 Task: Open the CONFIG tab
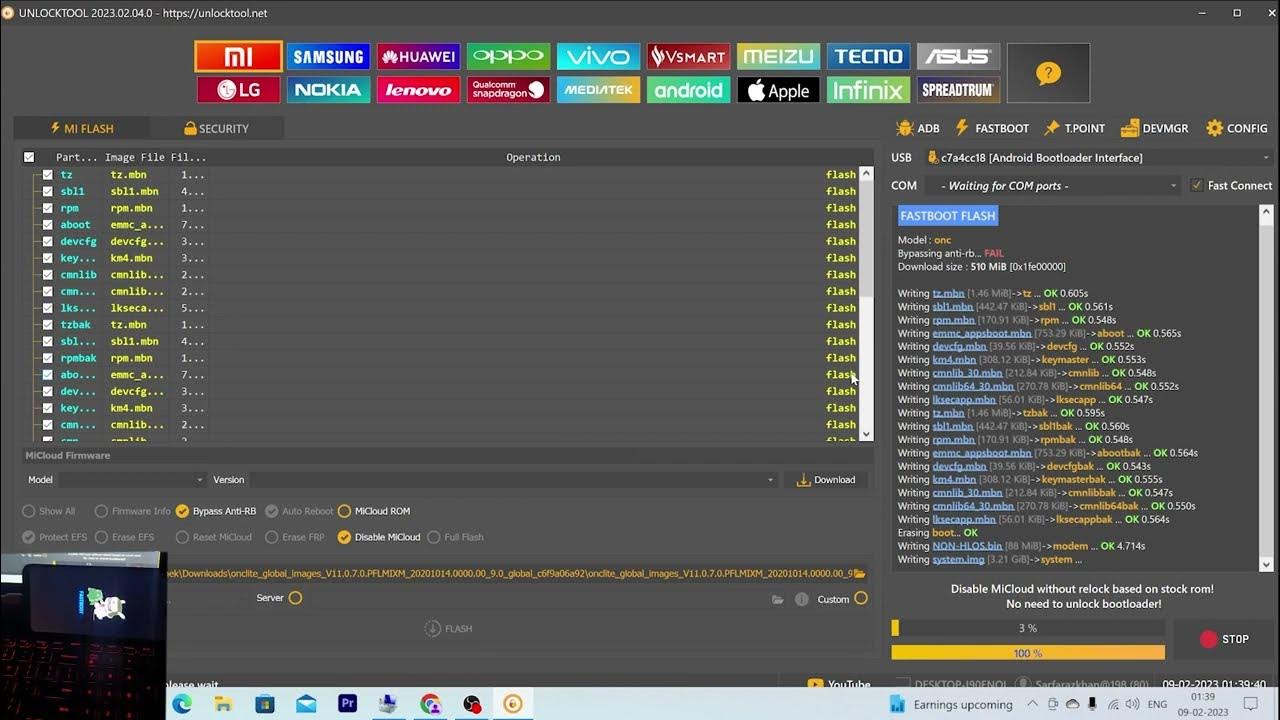point(1237,128)
